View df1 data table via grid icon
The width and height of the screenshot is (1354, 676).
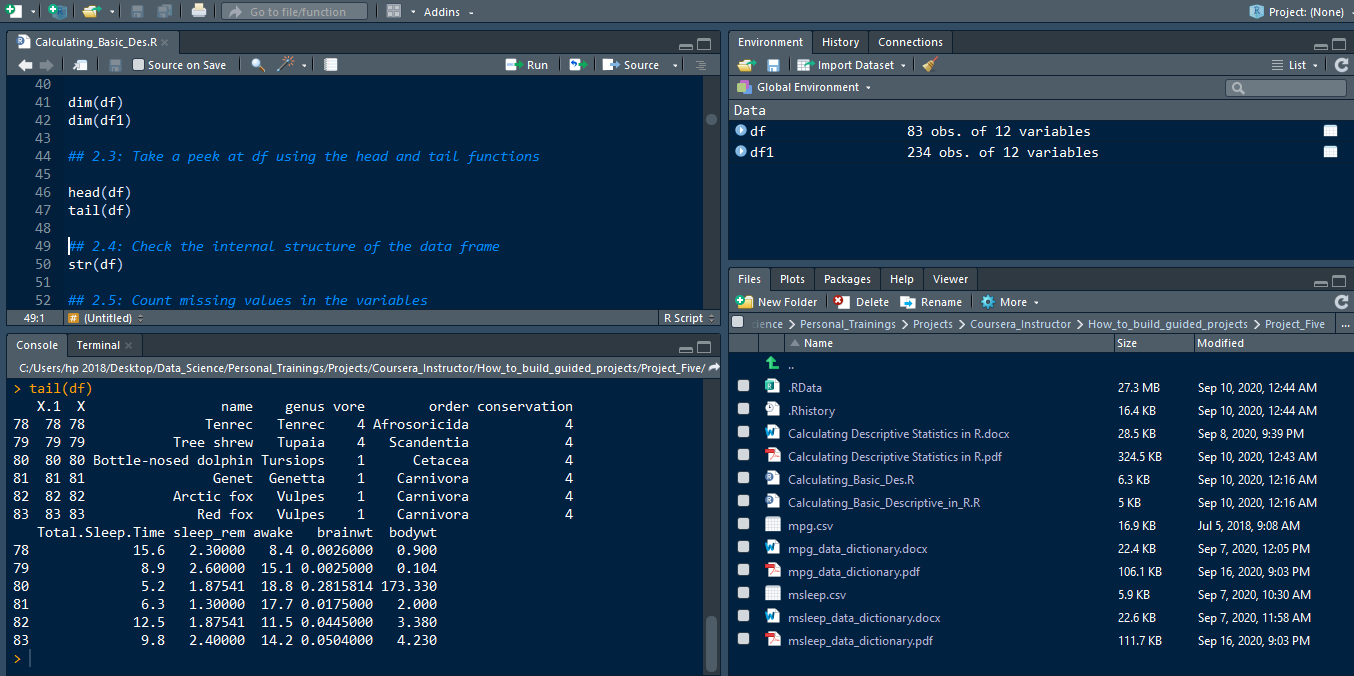click(1330, 152)
